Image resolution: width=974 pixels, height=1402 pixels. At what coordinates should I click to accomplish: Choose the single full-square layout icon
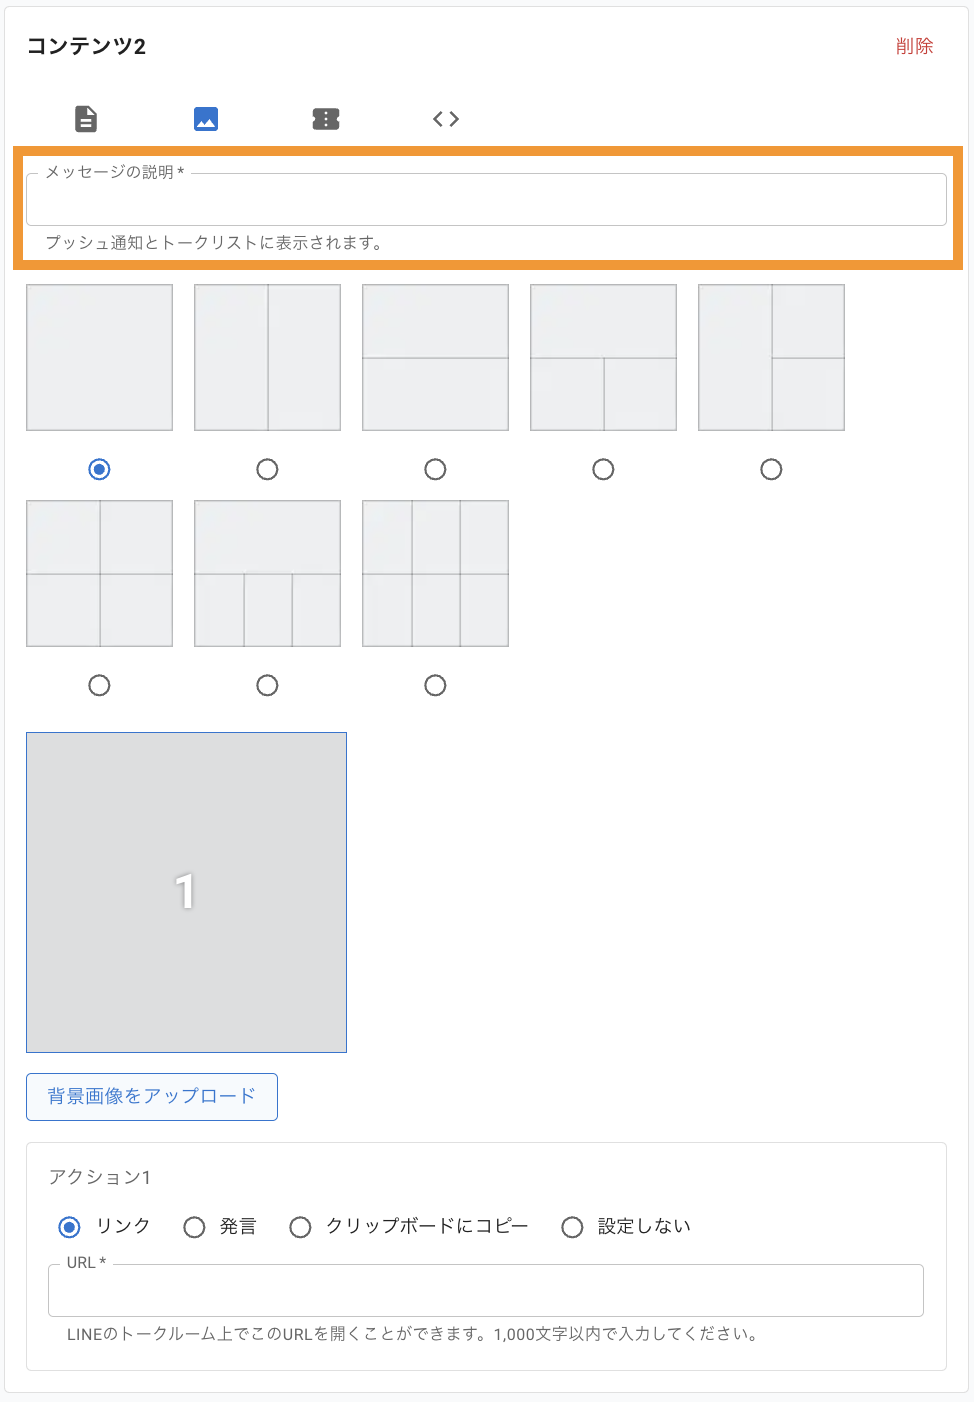[x=99, y=357]
